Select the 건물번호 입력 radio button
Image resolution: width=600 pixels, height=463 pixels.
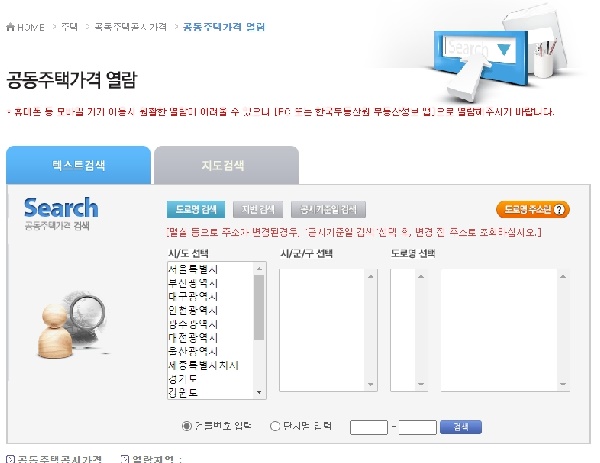click(x=186, y=426)
